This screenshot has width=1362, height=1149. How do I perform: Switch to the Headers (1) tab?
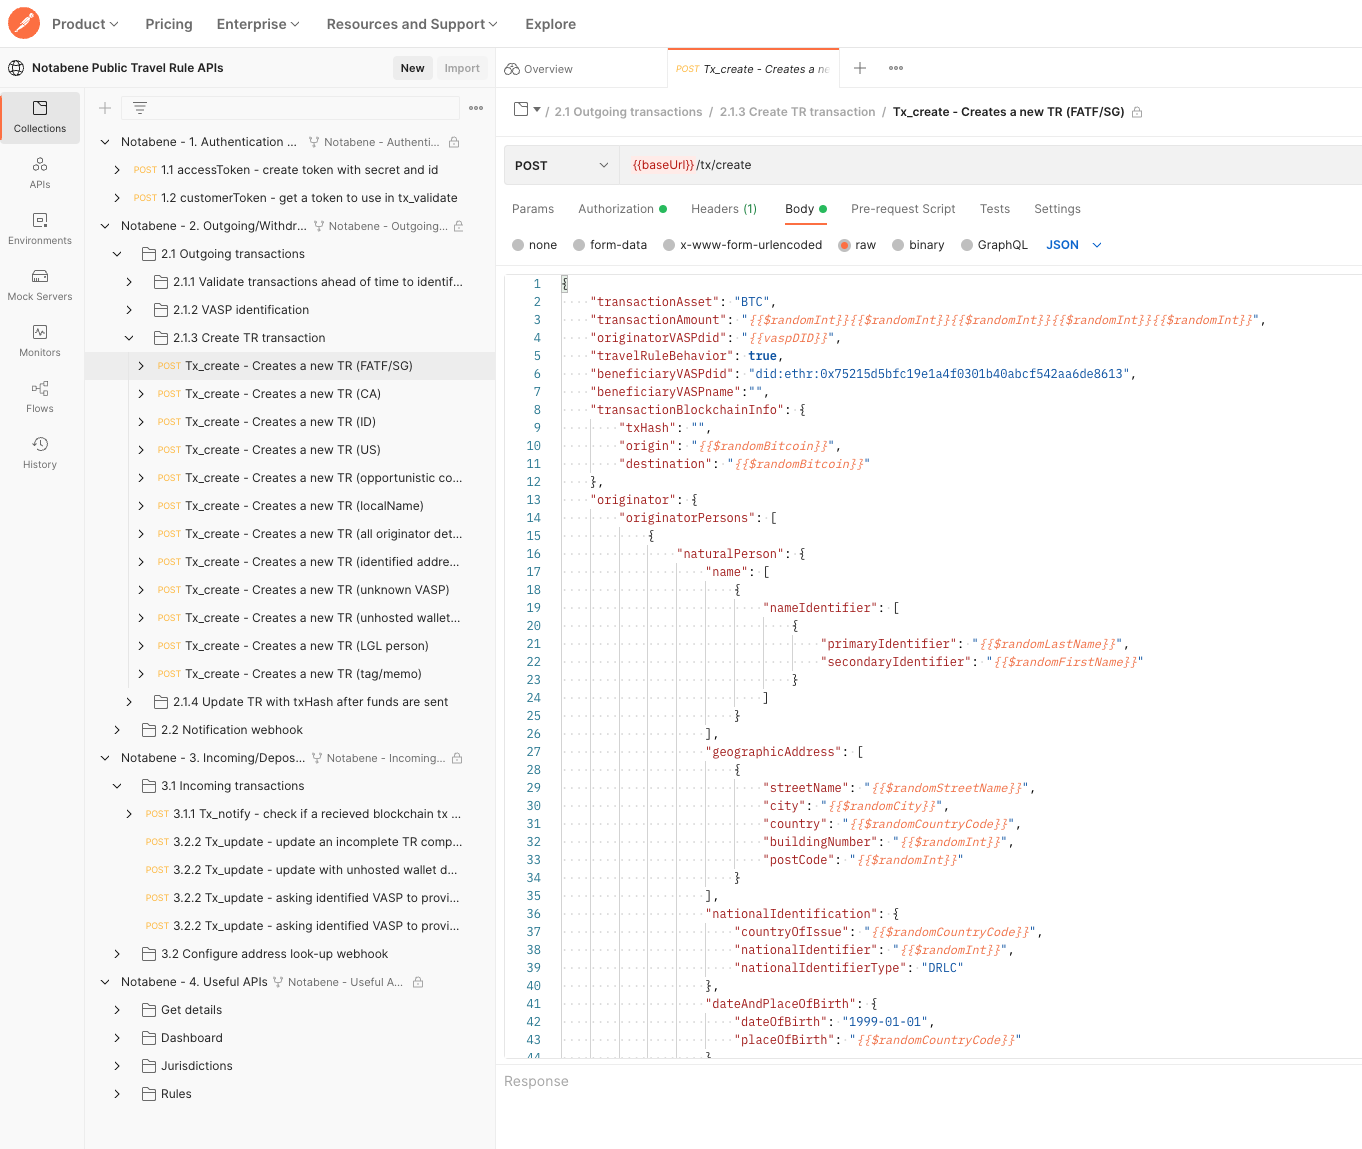[x=724, y=209]
